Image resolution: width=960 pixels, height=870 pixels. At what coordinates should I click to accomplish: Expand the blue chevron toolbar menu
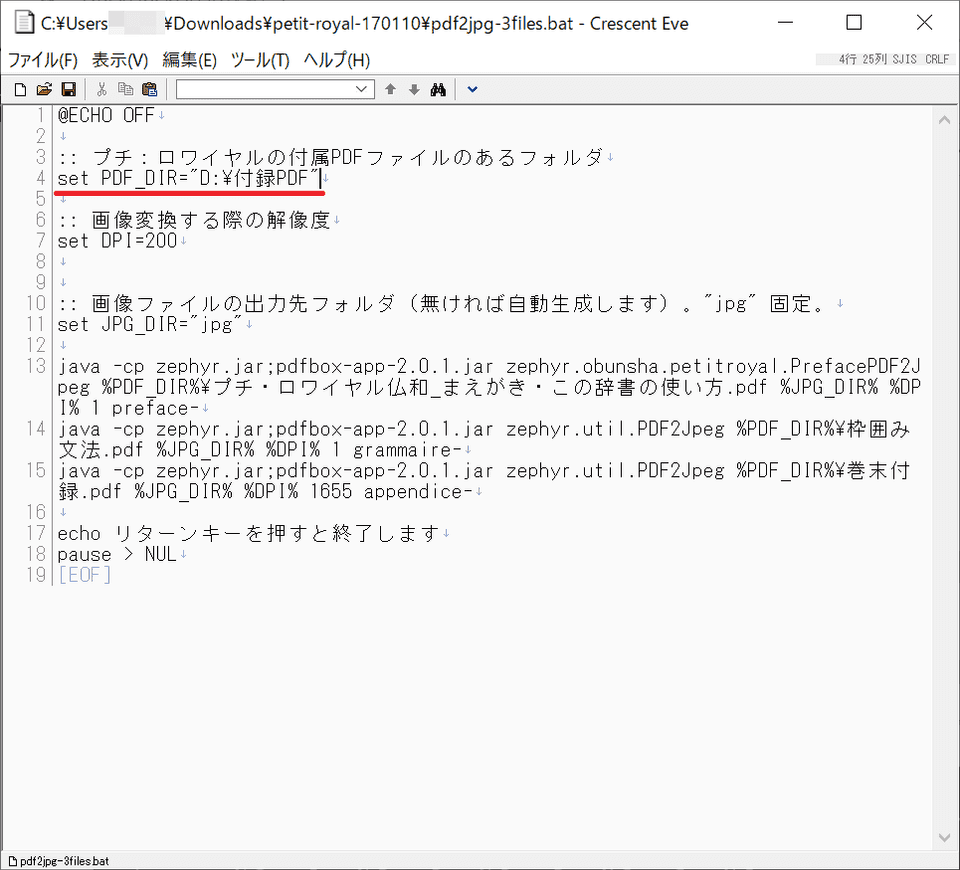(471, 89)
